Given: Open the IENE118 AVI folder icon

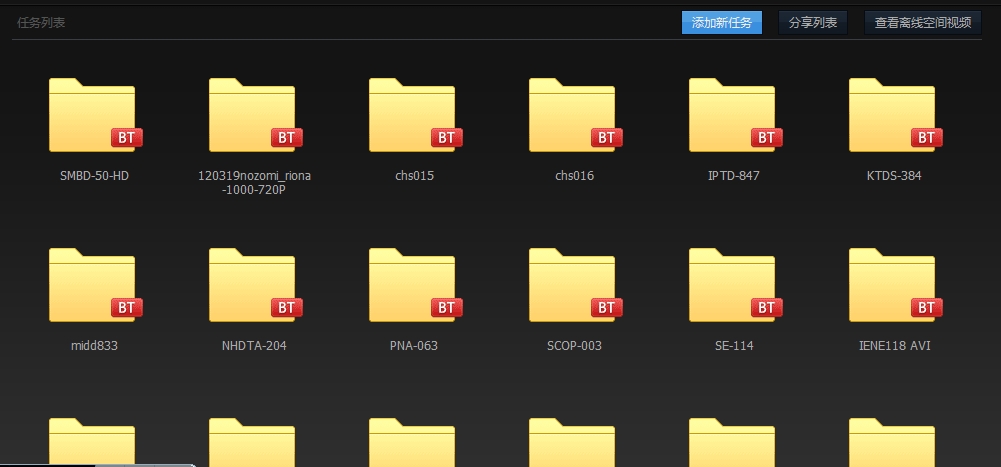Looking at the screenshot, I should click(894, 285).
